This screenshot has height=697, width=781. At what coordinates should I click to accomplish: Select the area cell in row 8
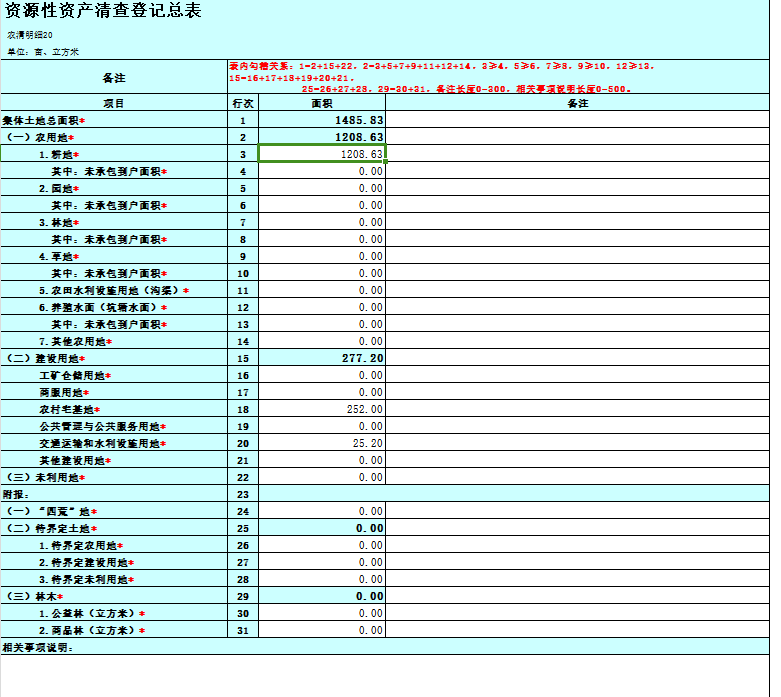tap(322, 239)
